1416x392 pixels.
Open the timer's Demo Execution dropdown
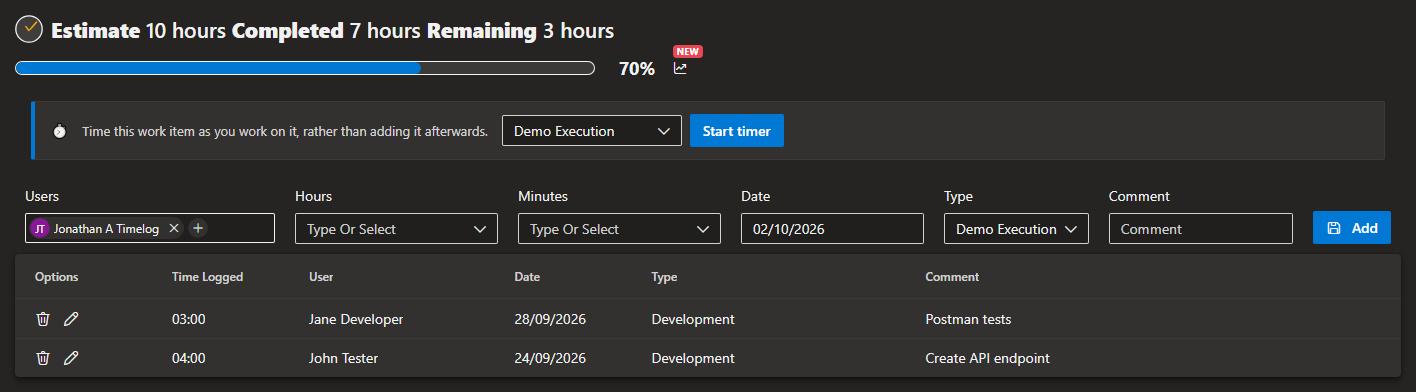[x=592, y=131]
